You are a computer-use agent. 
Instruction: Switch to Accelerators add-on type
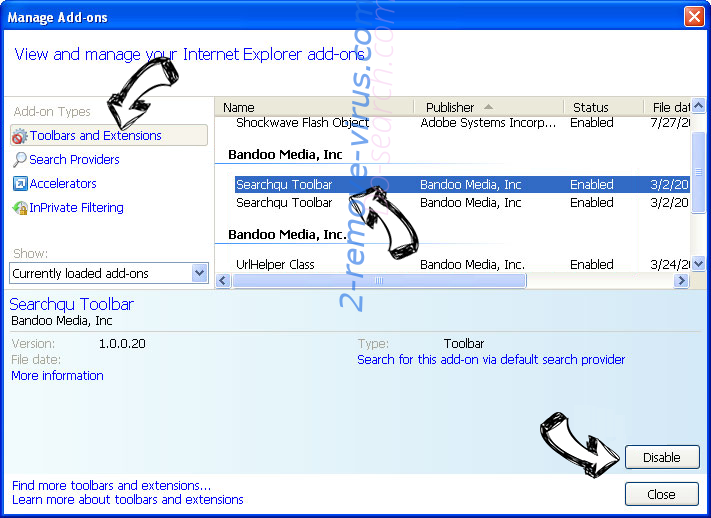click(x=63, y=184)
